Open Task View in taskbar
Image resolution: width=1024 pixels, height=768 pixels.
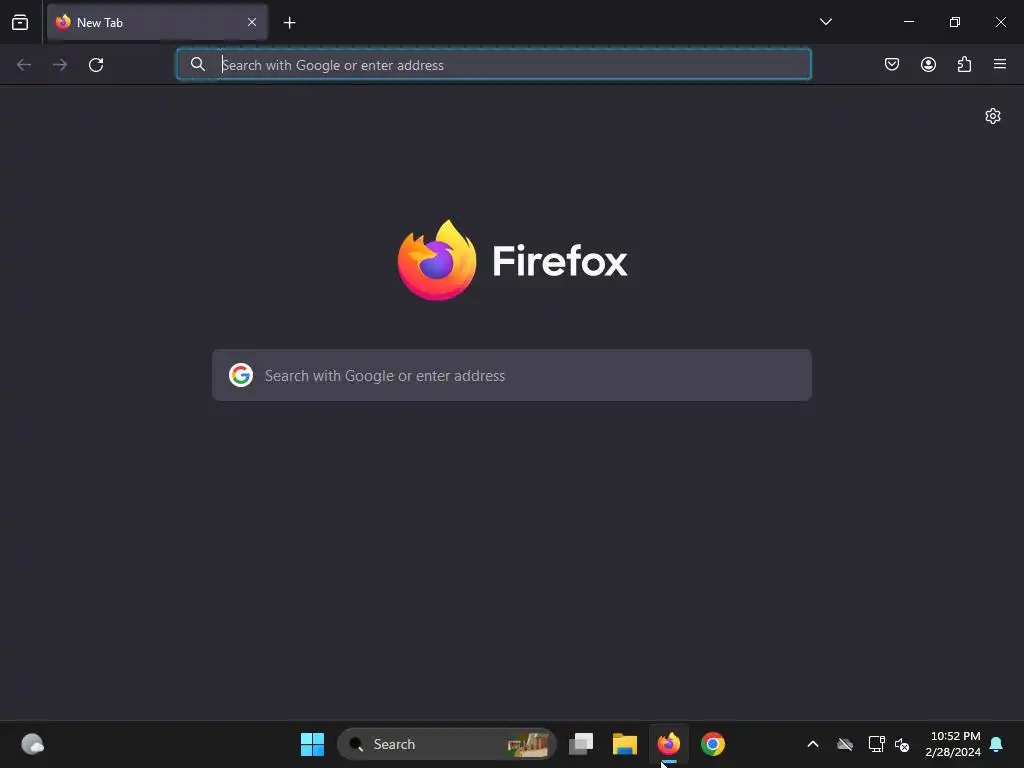(x=581, y=744)
